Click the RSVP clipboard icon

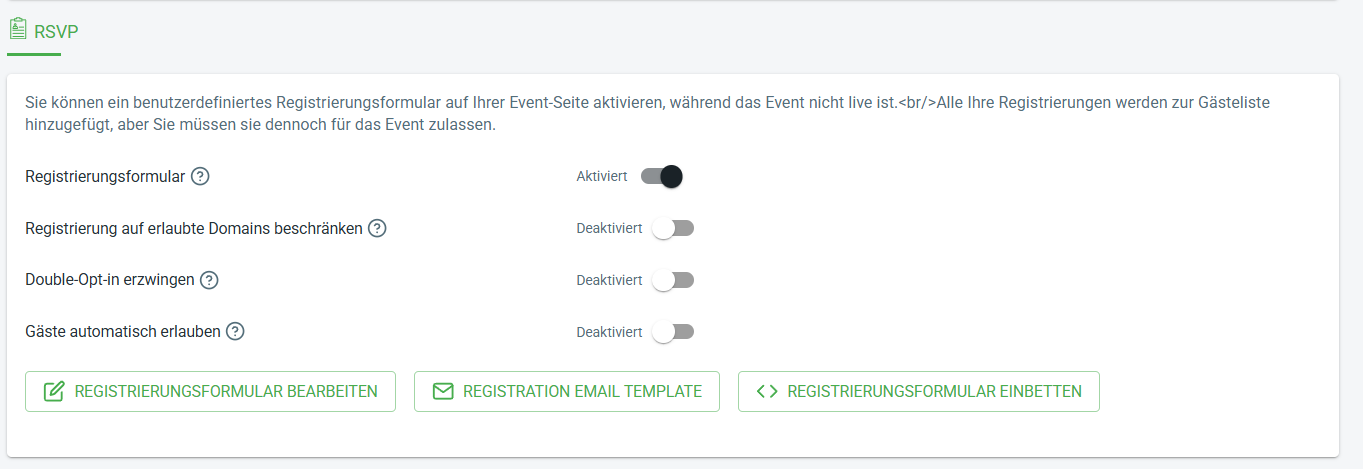(17, 29)
